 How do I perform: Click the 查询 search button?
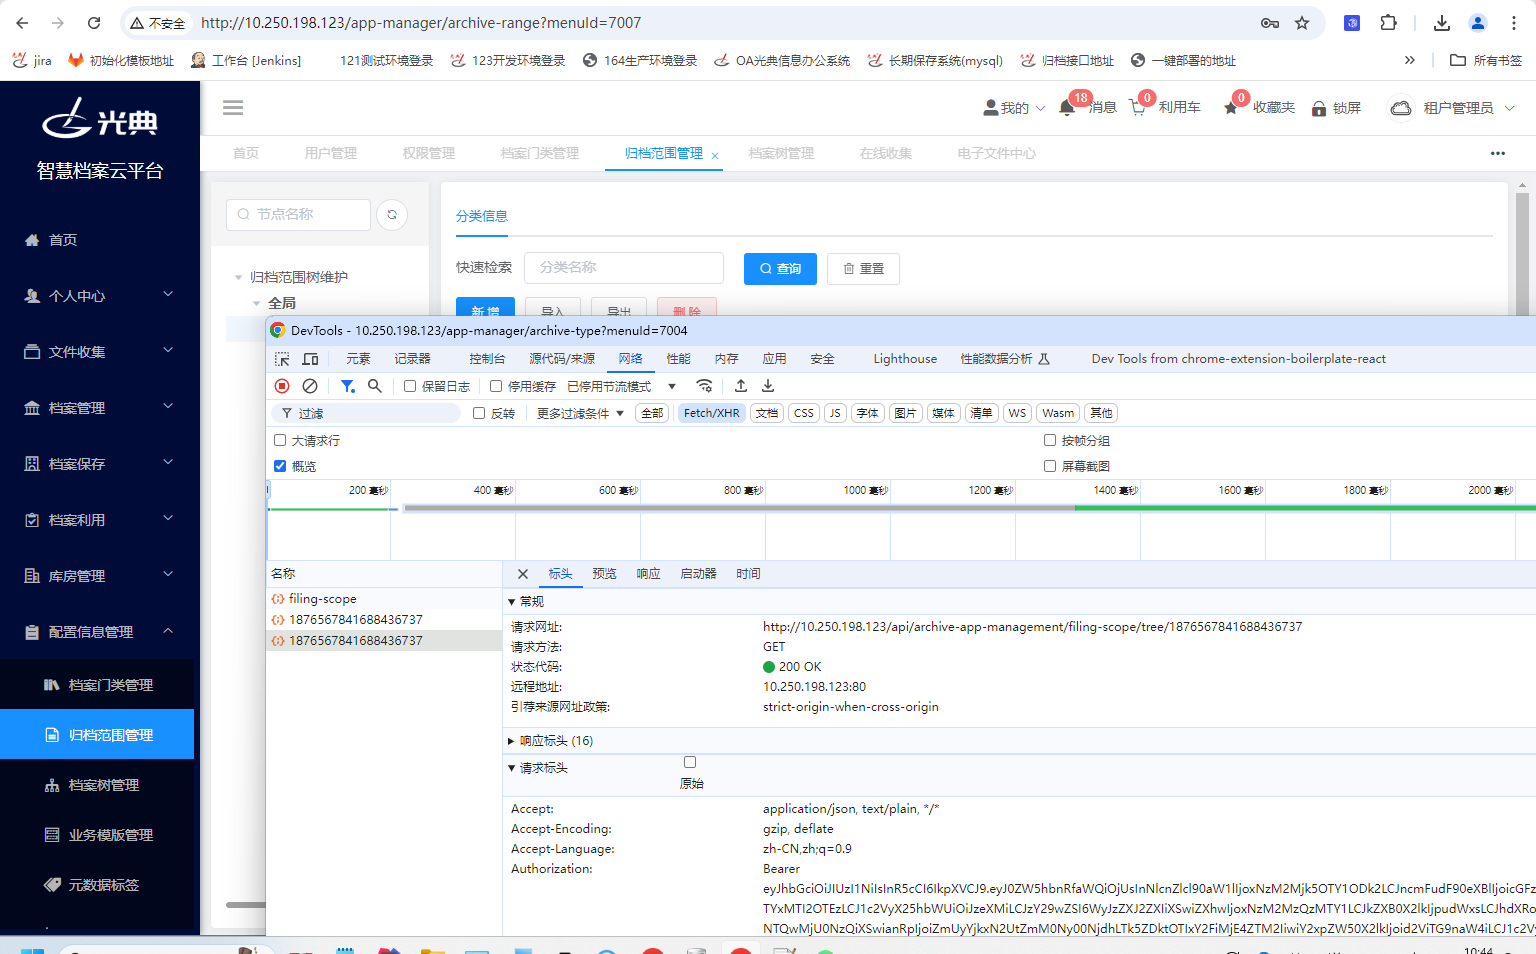coord(780,269)
